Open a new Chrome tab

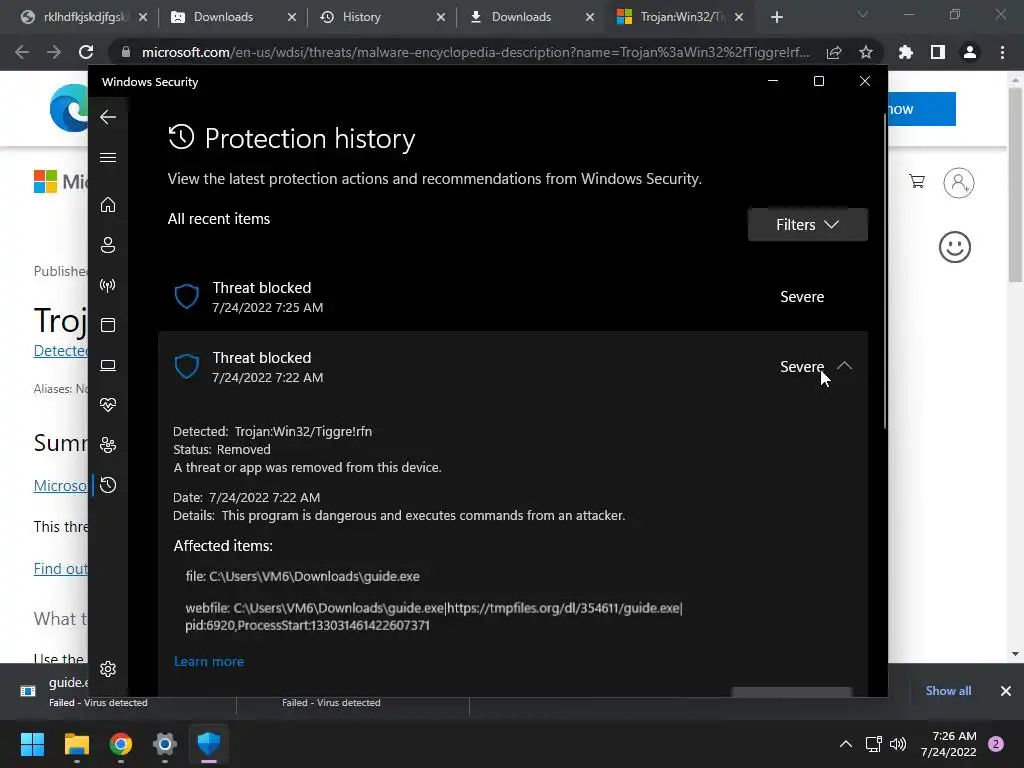tap(776, 17)
